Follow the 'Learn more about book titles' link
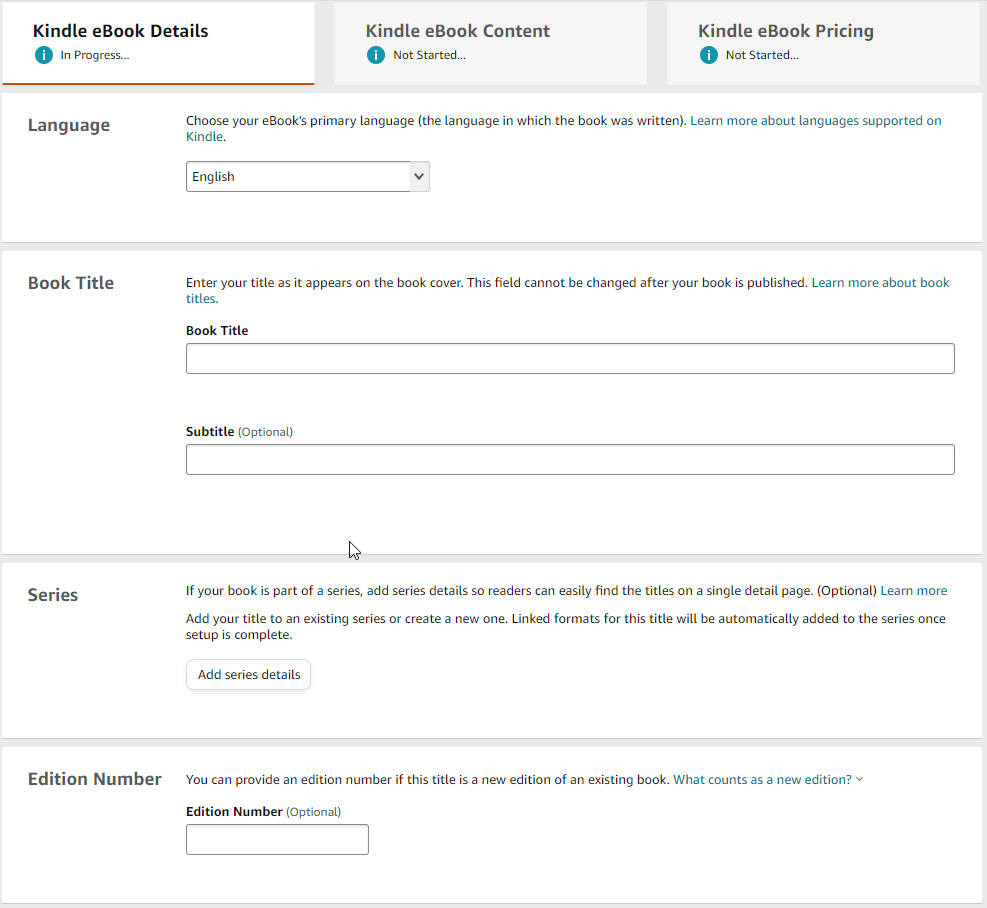Image resolution: width=987 pixels, height=908 pixels. tap(880, 283)
